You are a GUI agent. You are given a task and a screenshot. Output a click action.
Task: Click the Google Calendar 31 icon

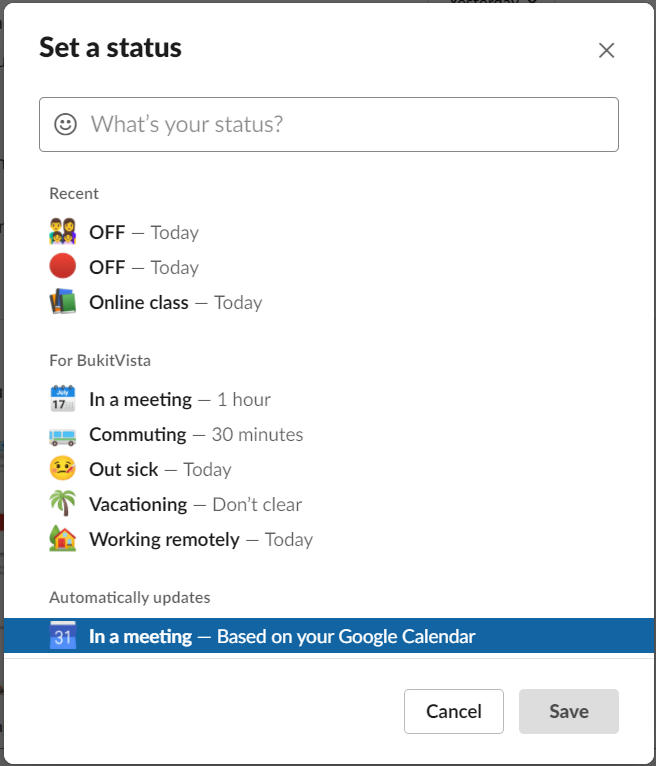click(x=63, y=636)
